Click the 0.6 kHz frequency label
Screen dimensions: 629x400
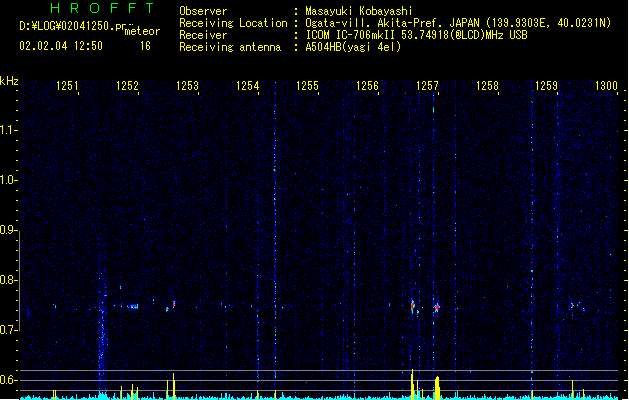point(8,380)
